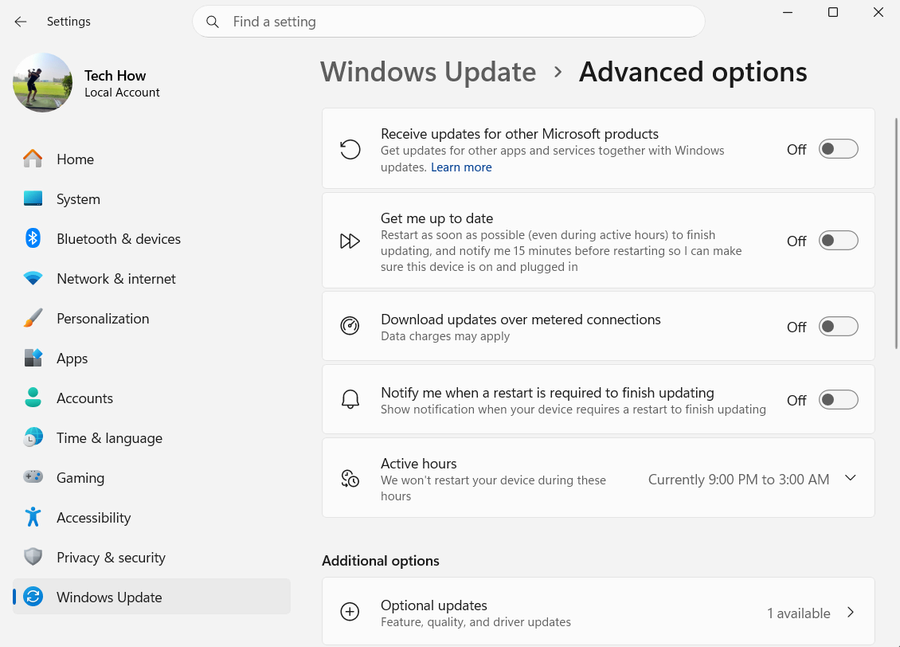Select Windows Update sidebar item

point(152,596)
